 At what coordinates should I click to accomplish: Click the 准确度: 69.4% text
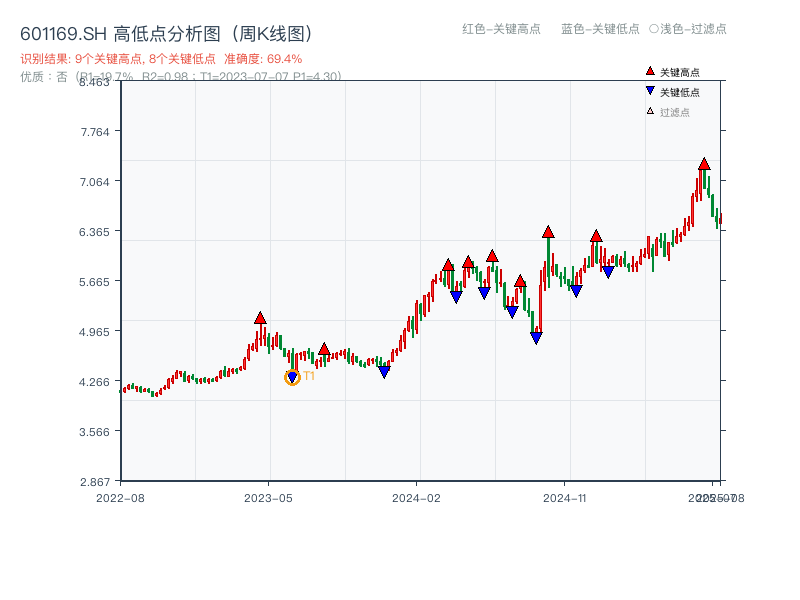click(x=263, y=59)
